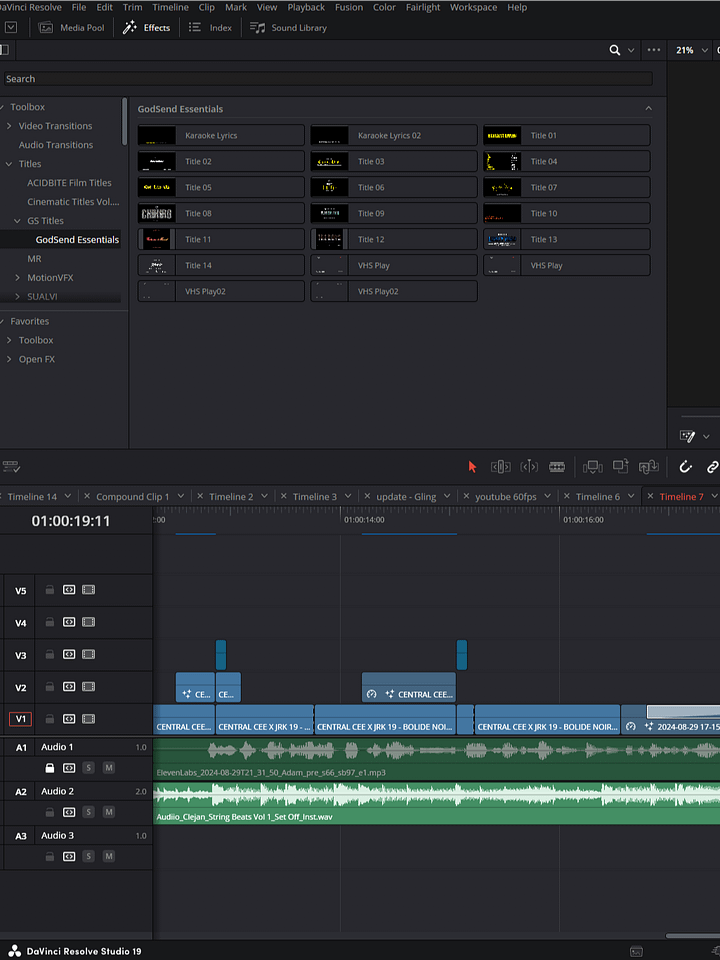Click the timeline horizontal scrollbar thumb

[x=692, y=936]
